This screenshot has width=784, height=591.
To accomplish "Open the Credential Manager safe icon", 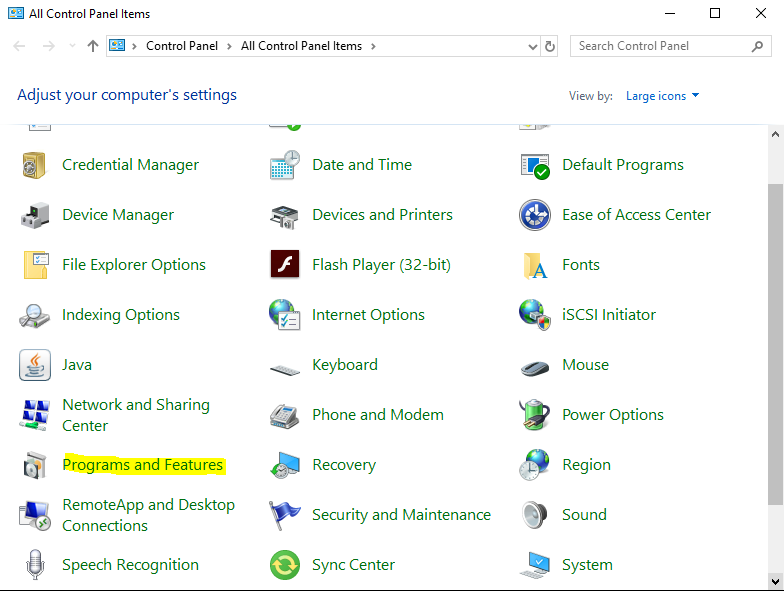I will coord(34,165).
